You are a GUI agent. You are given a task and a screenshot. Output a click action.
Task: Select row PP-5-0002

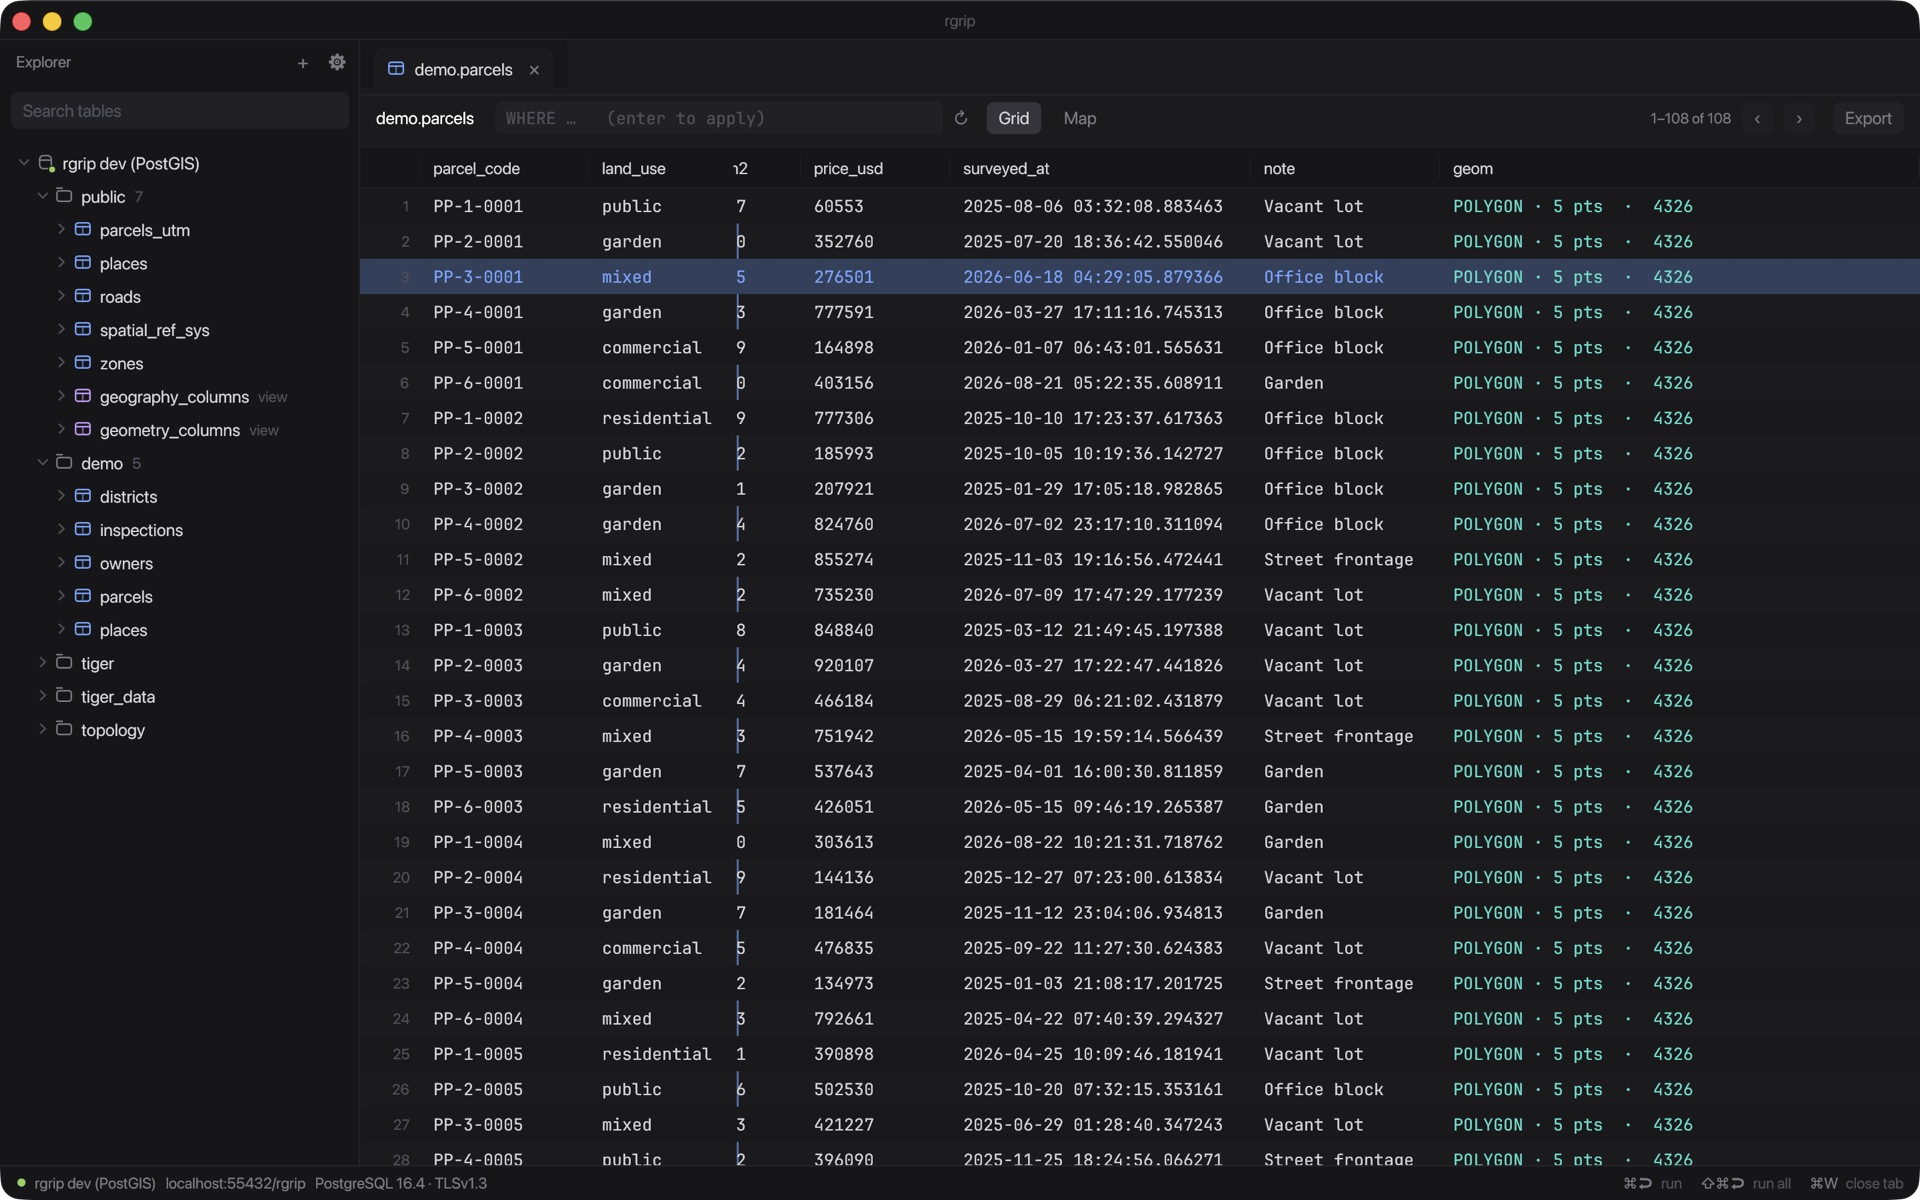[x=1140, y=560]
